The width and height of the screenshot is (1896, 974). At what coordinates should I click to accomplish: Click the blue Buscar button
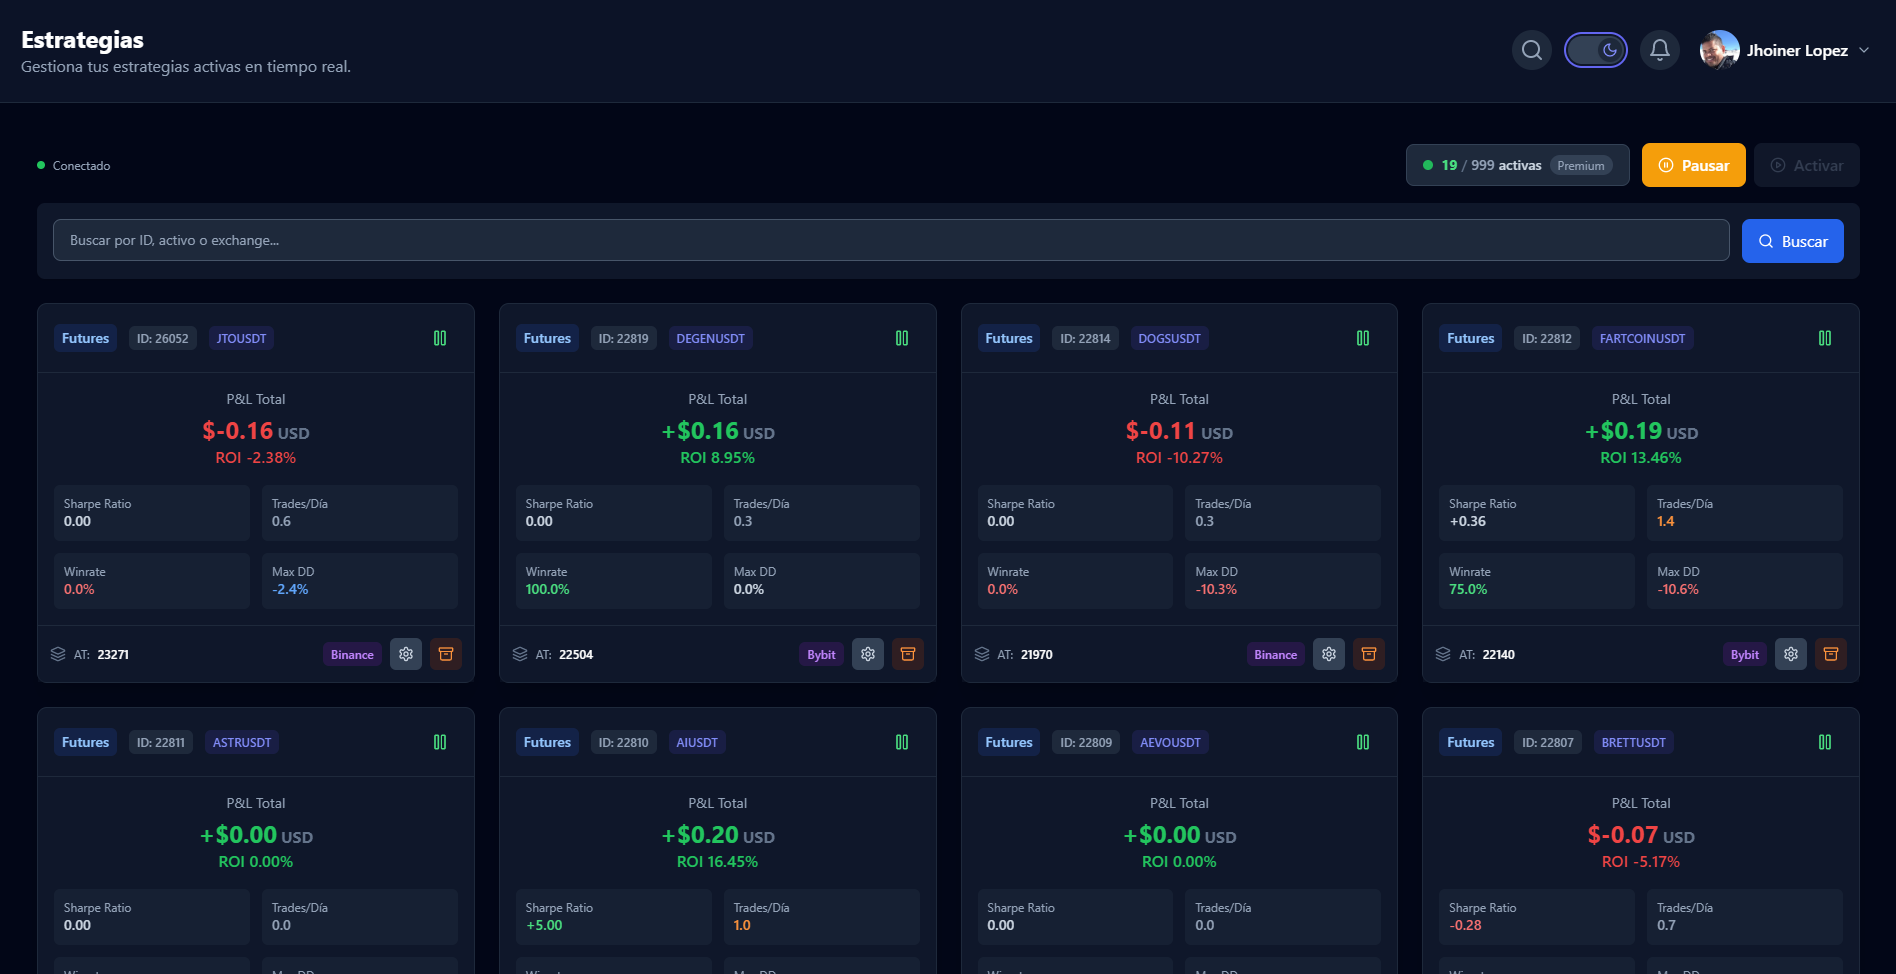pyautogui.click(x=1792, y=241)
